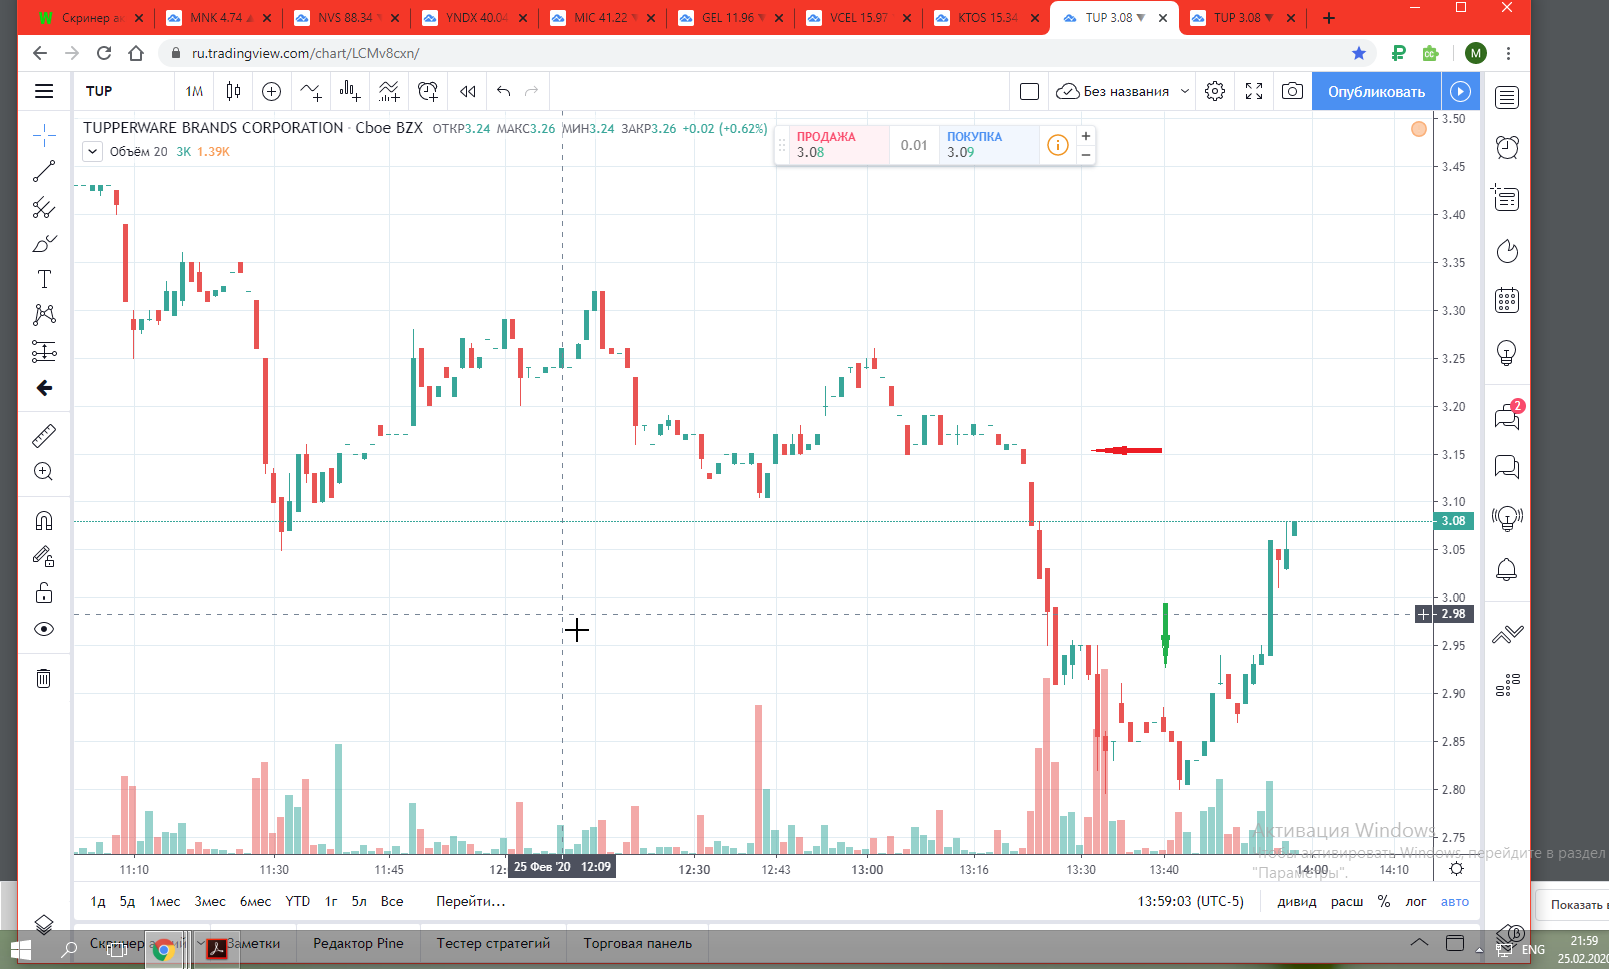The height and width of the screenshot is (969, 1609).
Task: Toggle 'дивид' dividend adjustment
Action: click(1297, 901)
